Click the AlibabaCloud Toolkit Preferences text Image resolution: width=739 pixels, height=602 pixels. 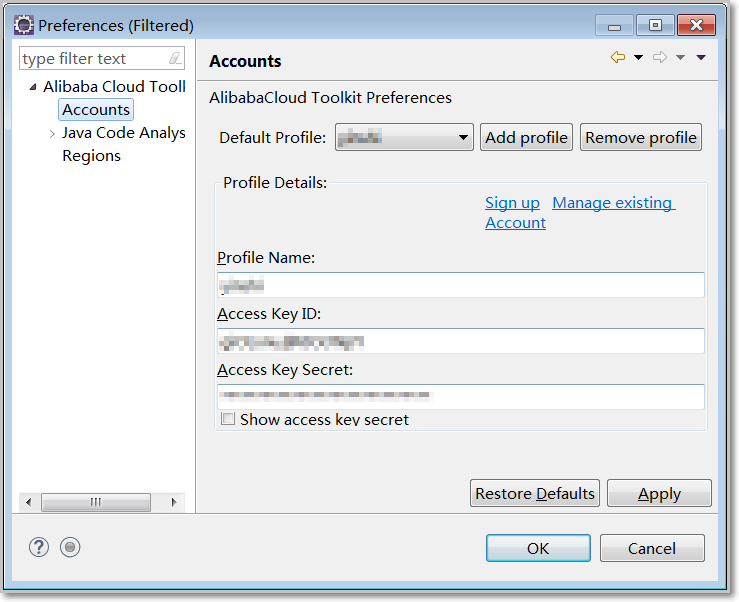coord(330,98)
